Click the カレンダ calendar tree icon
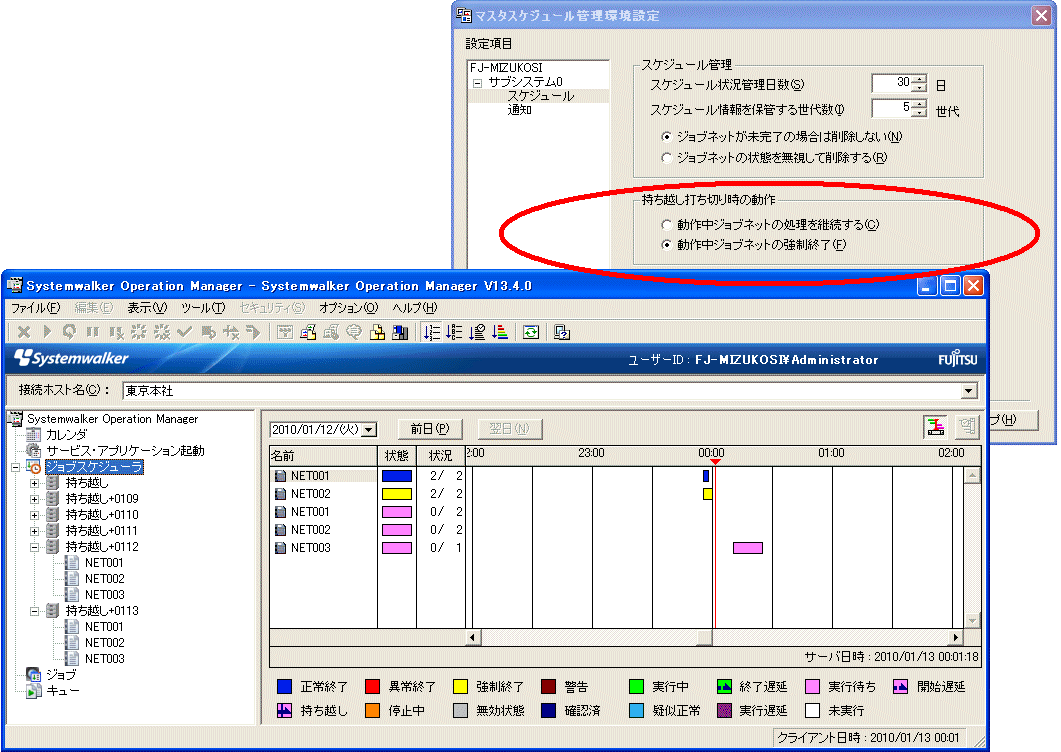 pos(33,435)
